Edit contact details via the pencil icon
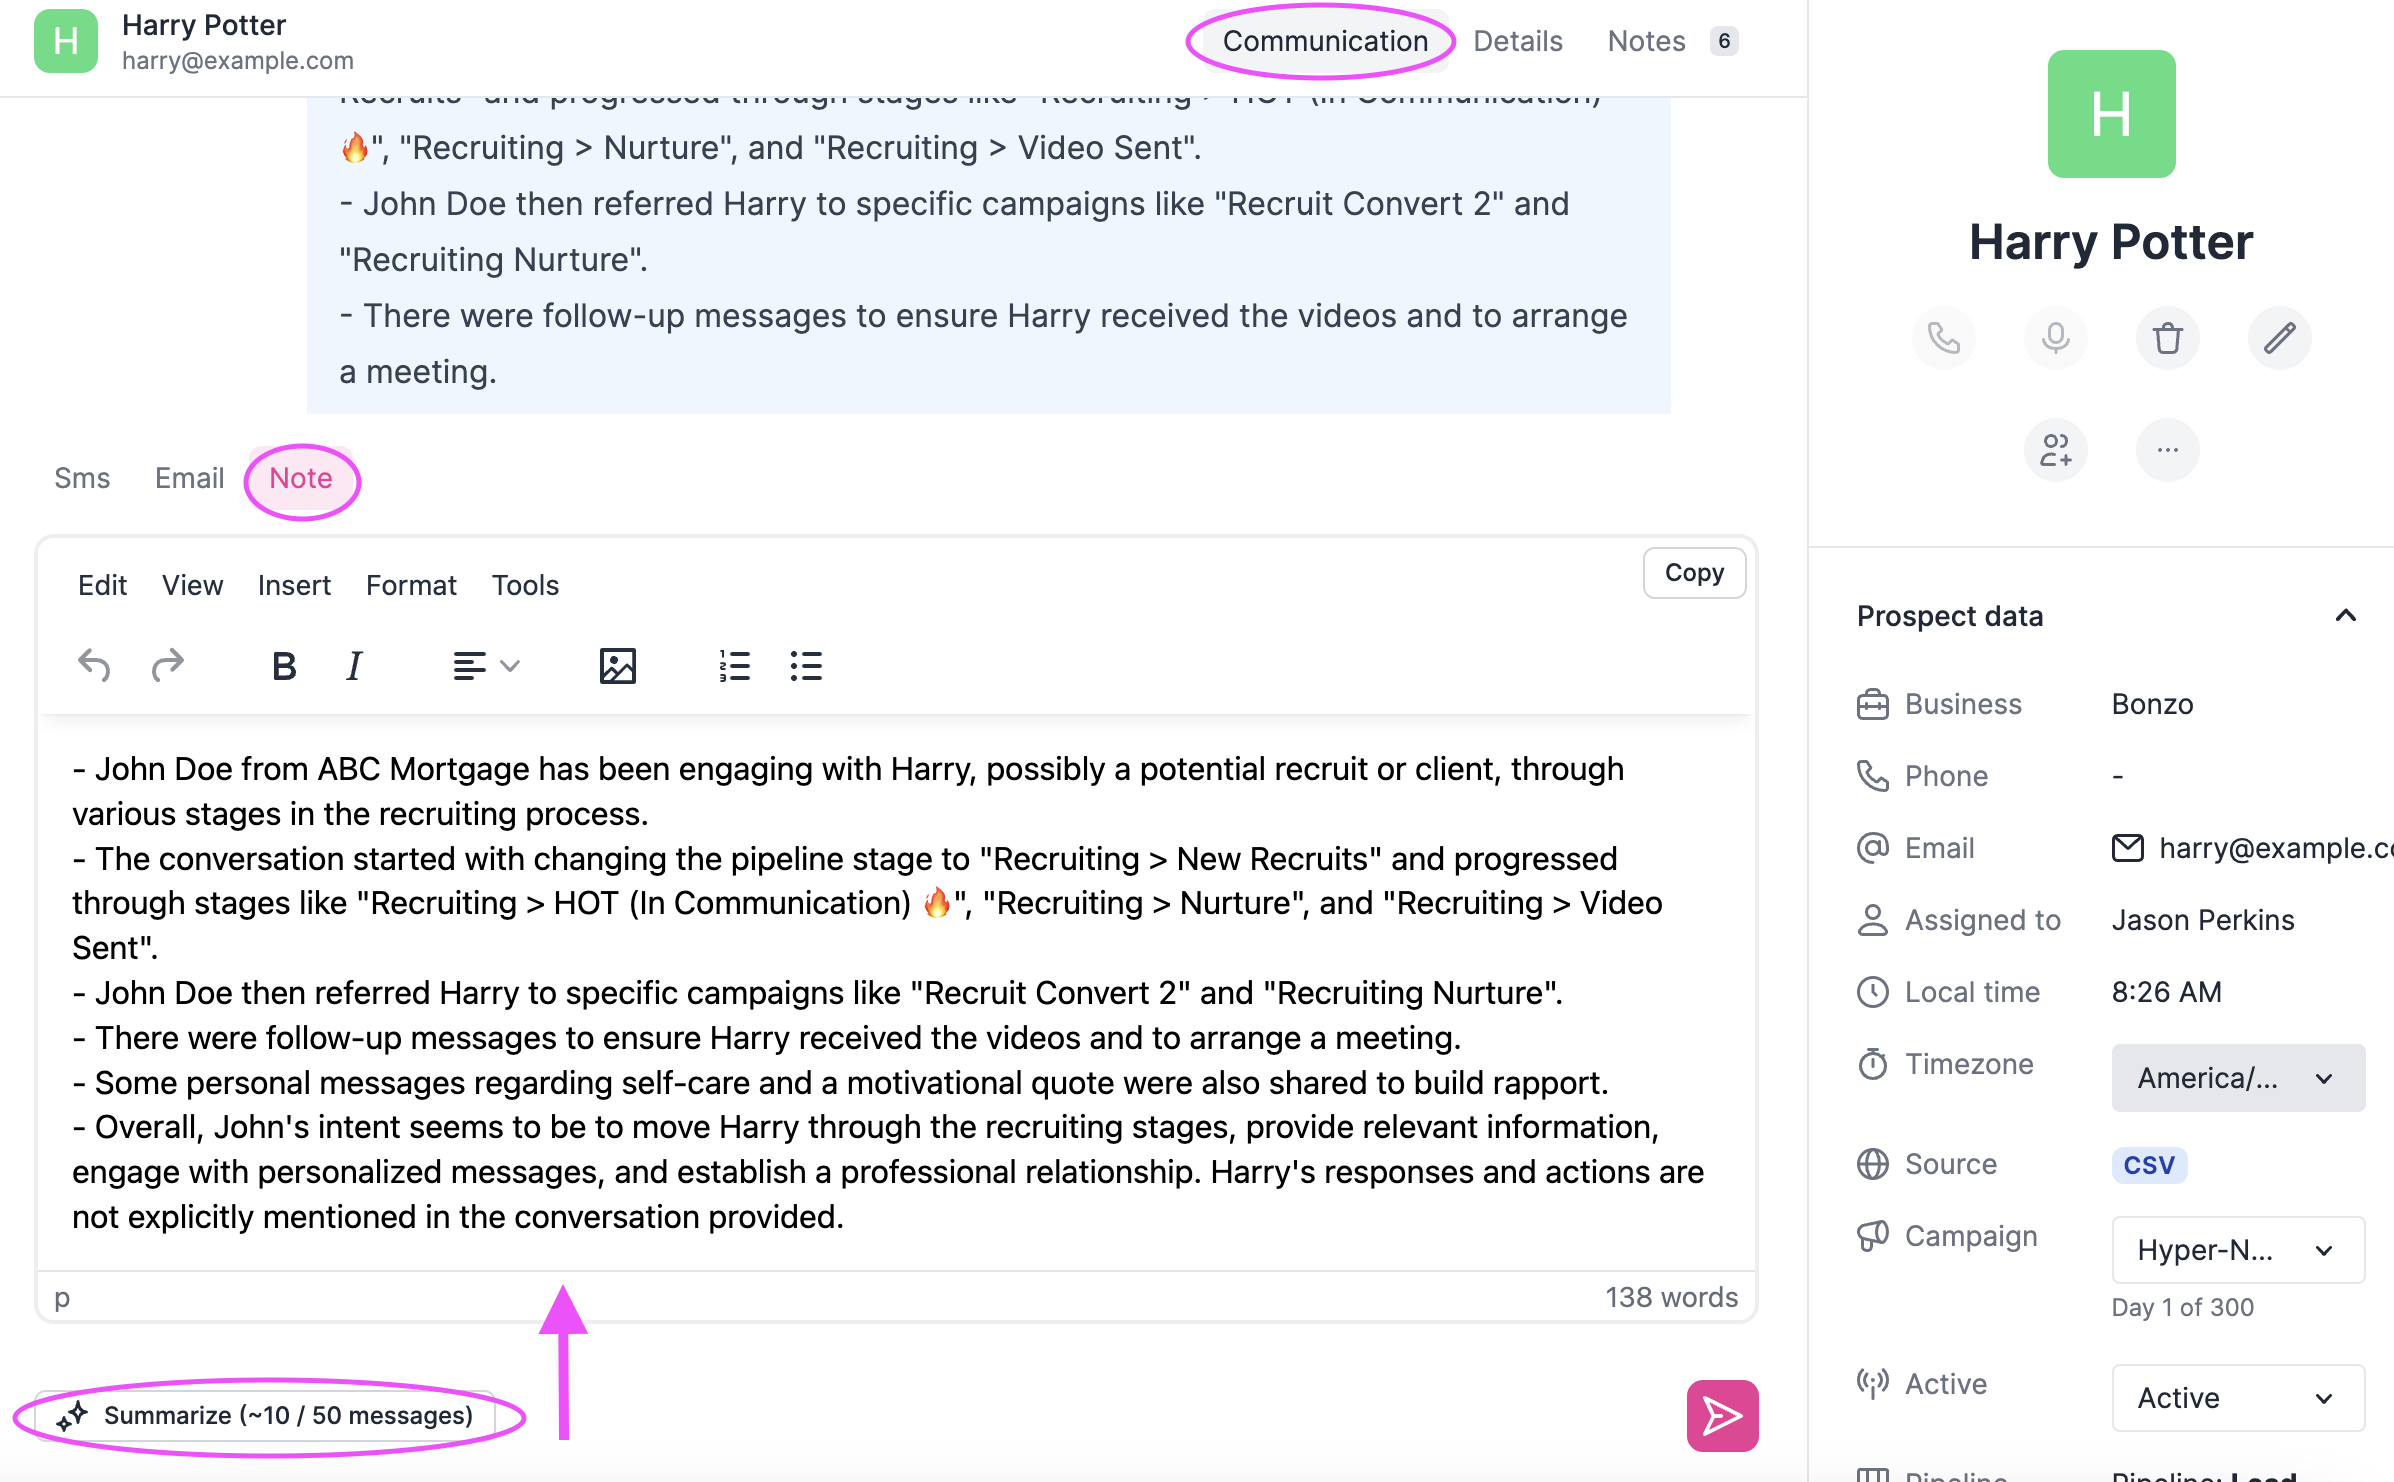 2278,338
